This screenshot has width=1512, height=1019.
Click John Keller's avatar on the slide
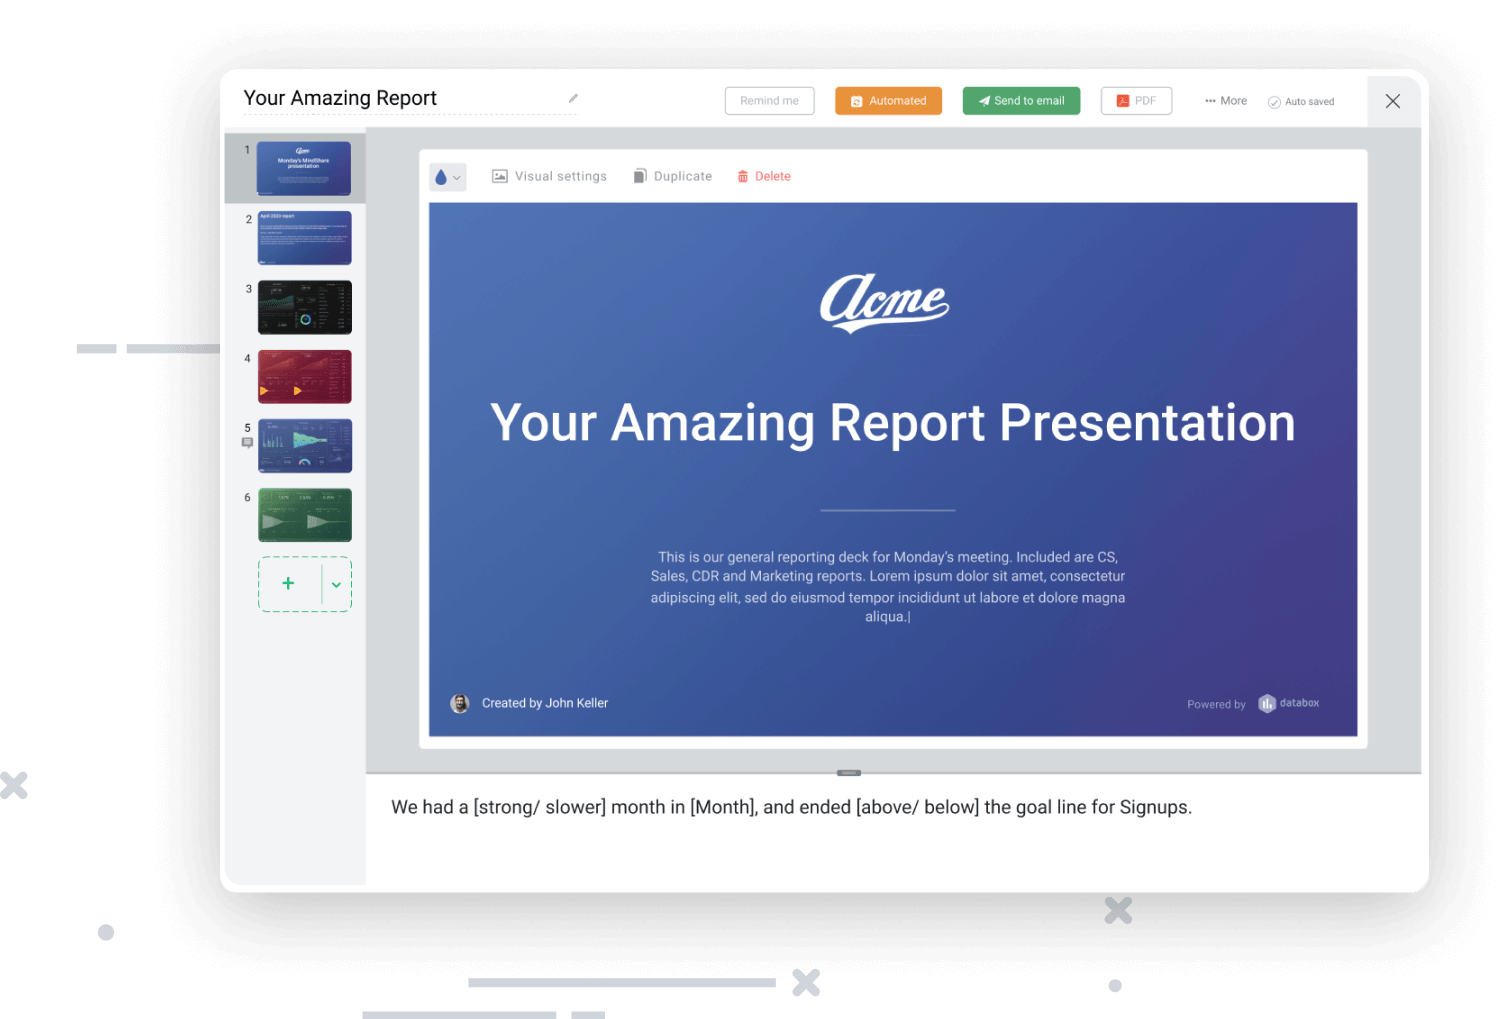coord(460,703)
